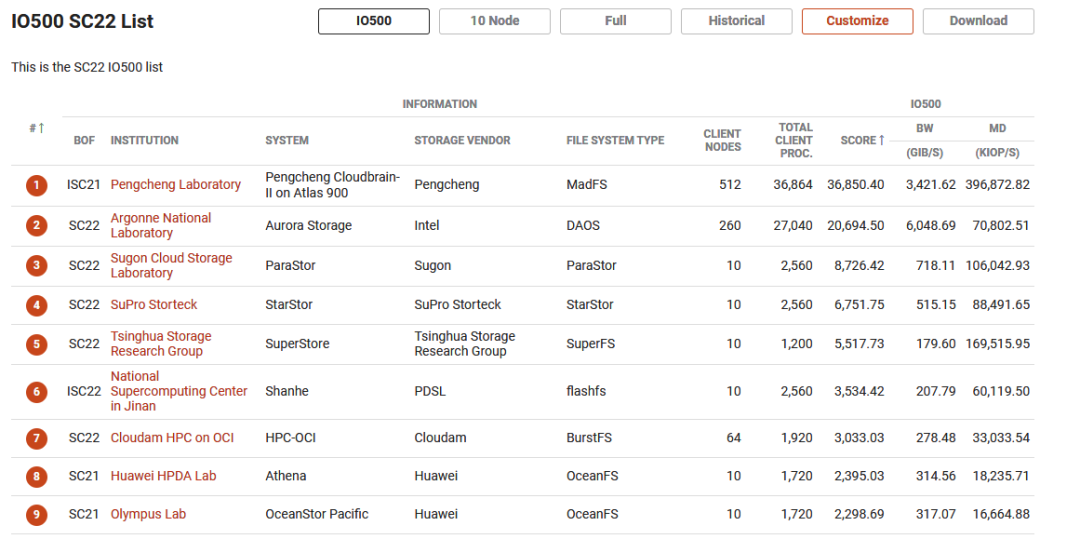Click rank badge number 6
The height and width of the screenshot is (539, 1080).
click(37, 392)
